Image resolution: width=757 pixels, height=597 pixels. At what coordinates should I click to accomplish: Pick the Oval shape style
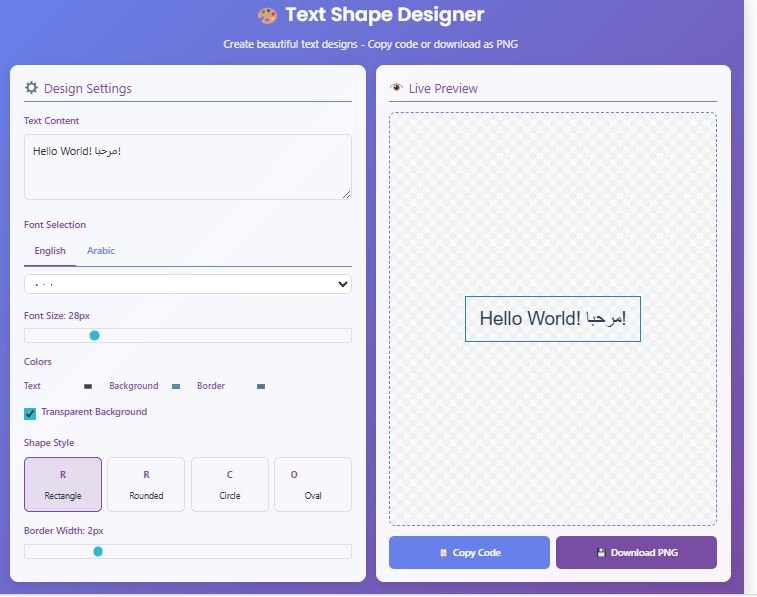(313, 484)
